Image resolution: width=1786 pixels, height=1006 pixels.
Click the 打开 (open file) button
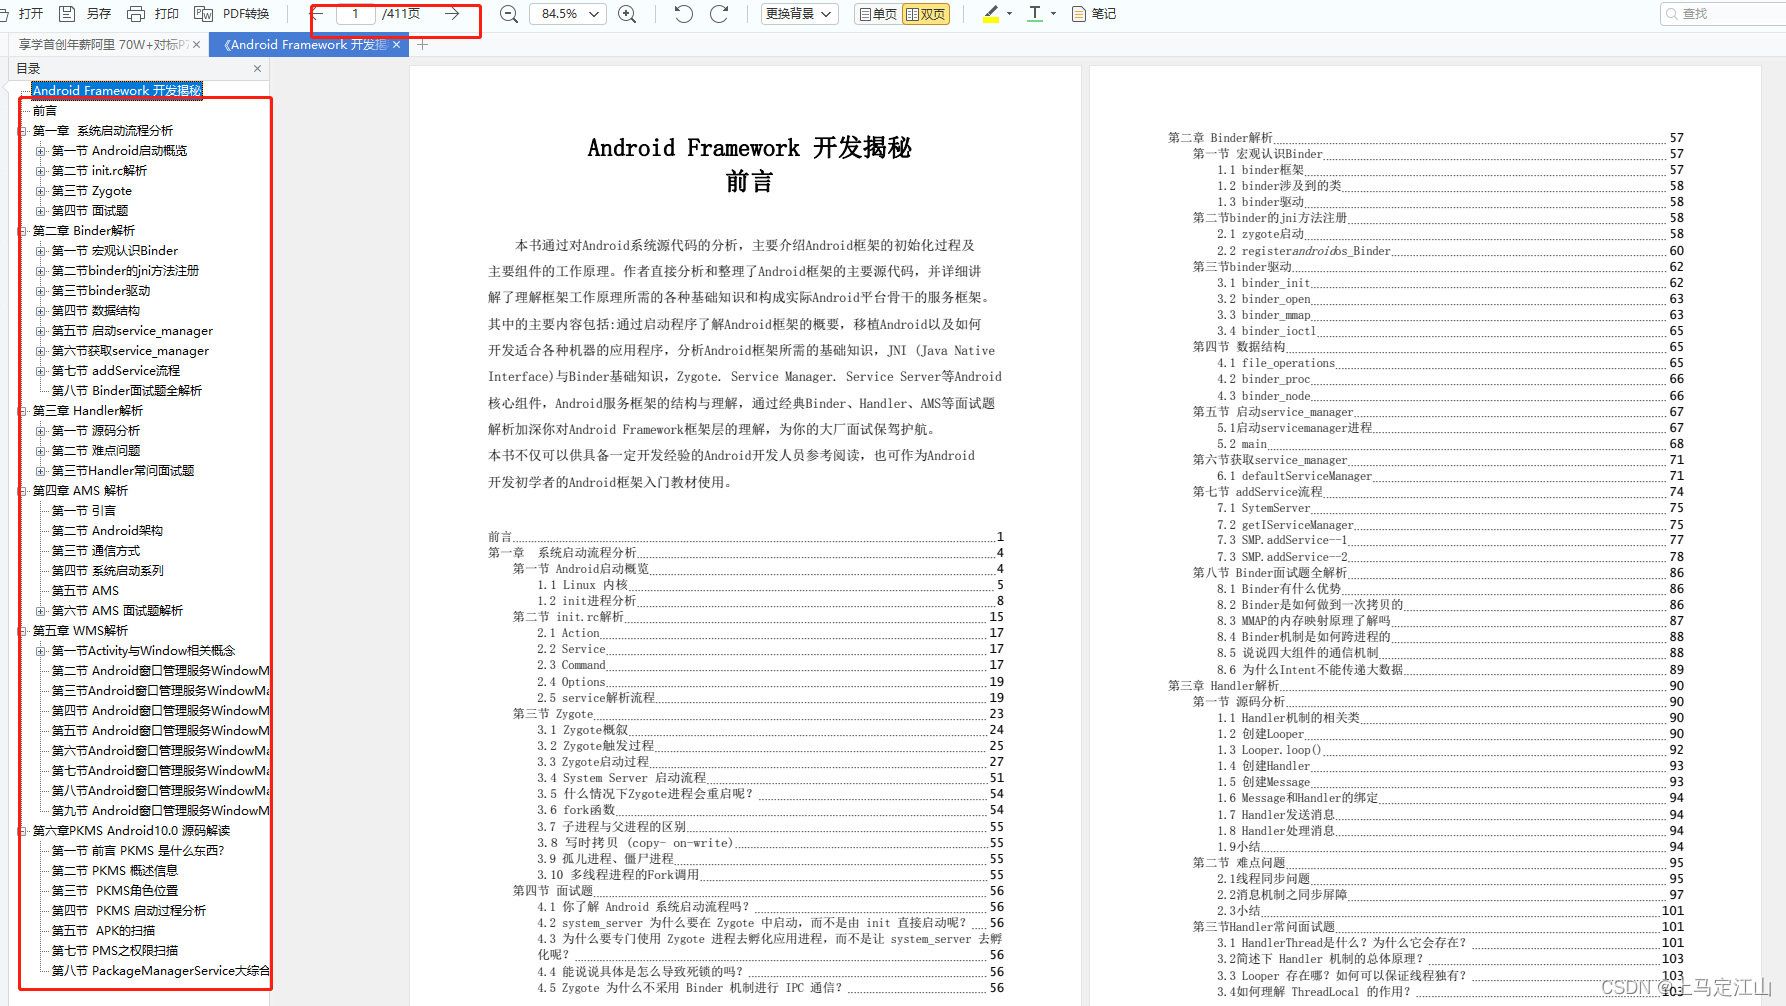tap(23, 14)
